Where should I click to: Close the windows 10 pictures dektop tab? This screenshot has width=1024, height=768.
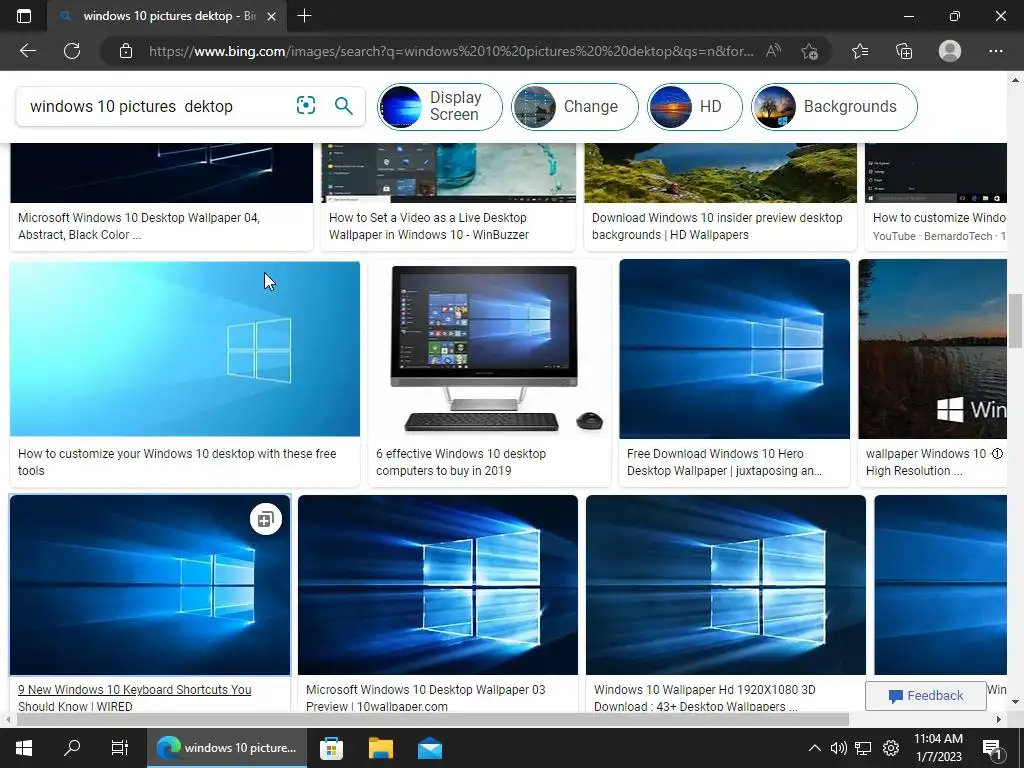click(x=272, y=16)
